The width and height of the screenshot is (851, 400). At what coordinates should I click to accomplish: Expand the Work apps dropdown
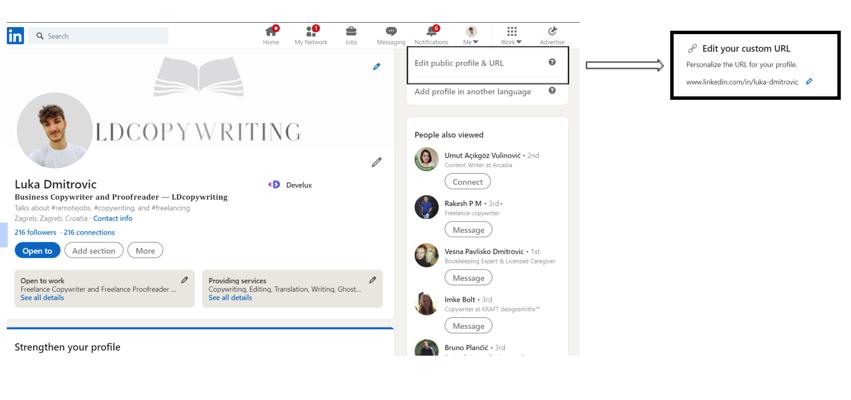click(511, 35)
